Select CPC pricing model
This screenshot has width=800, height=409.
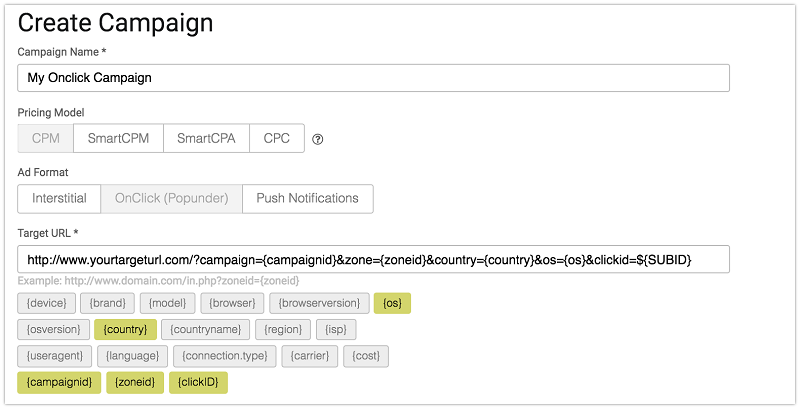(x=277, y=138)
